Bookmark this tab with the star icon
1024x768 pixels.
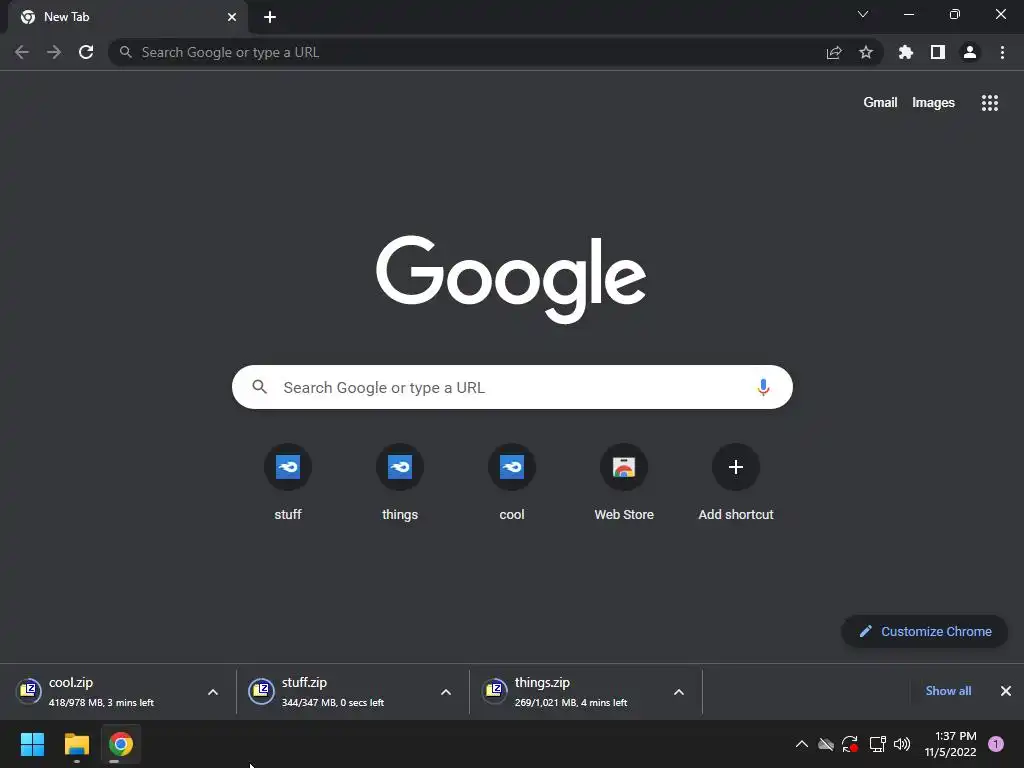(x=866, y=52)
